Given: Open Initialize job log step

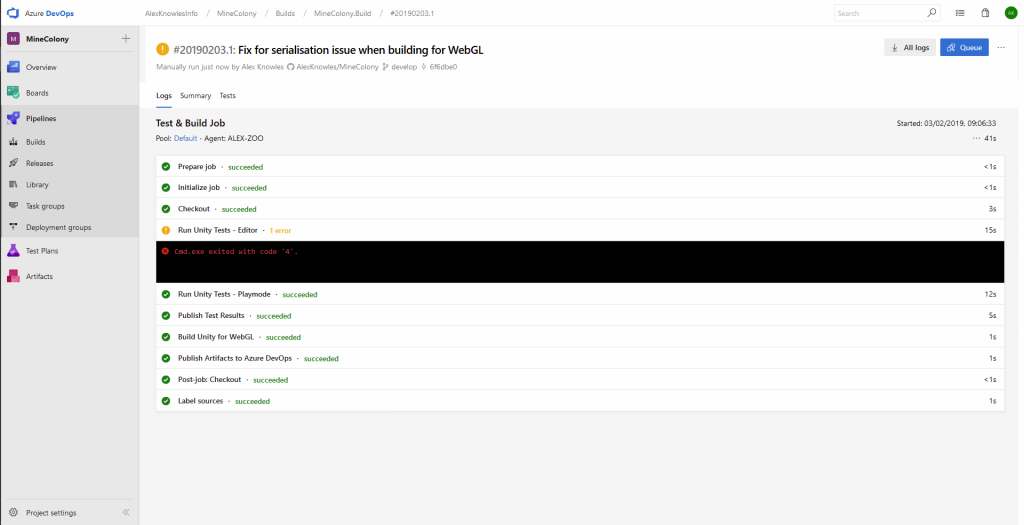Looking at the screenshot, I should click(580, 187).
